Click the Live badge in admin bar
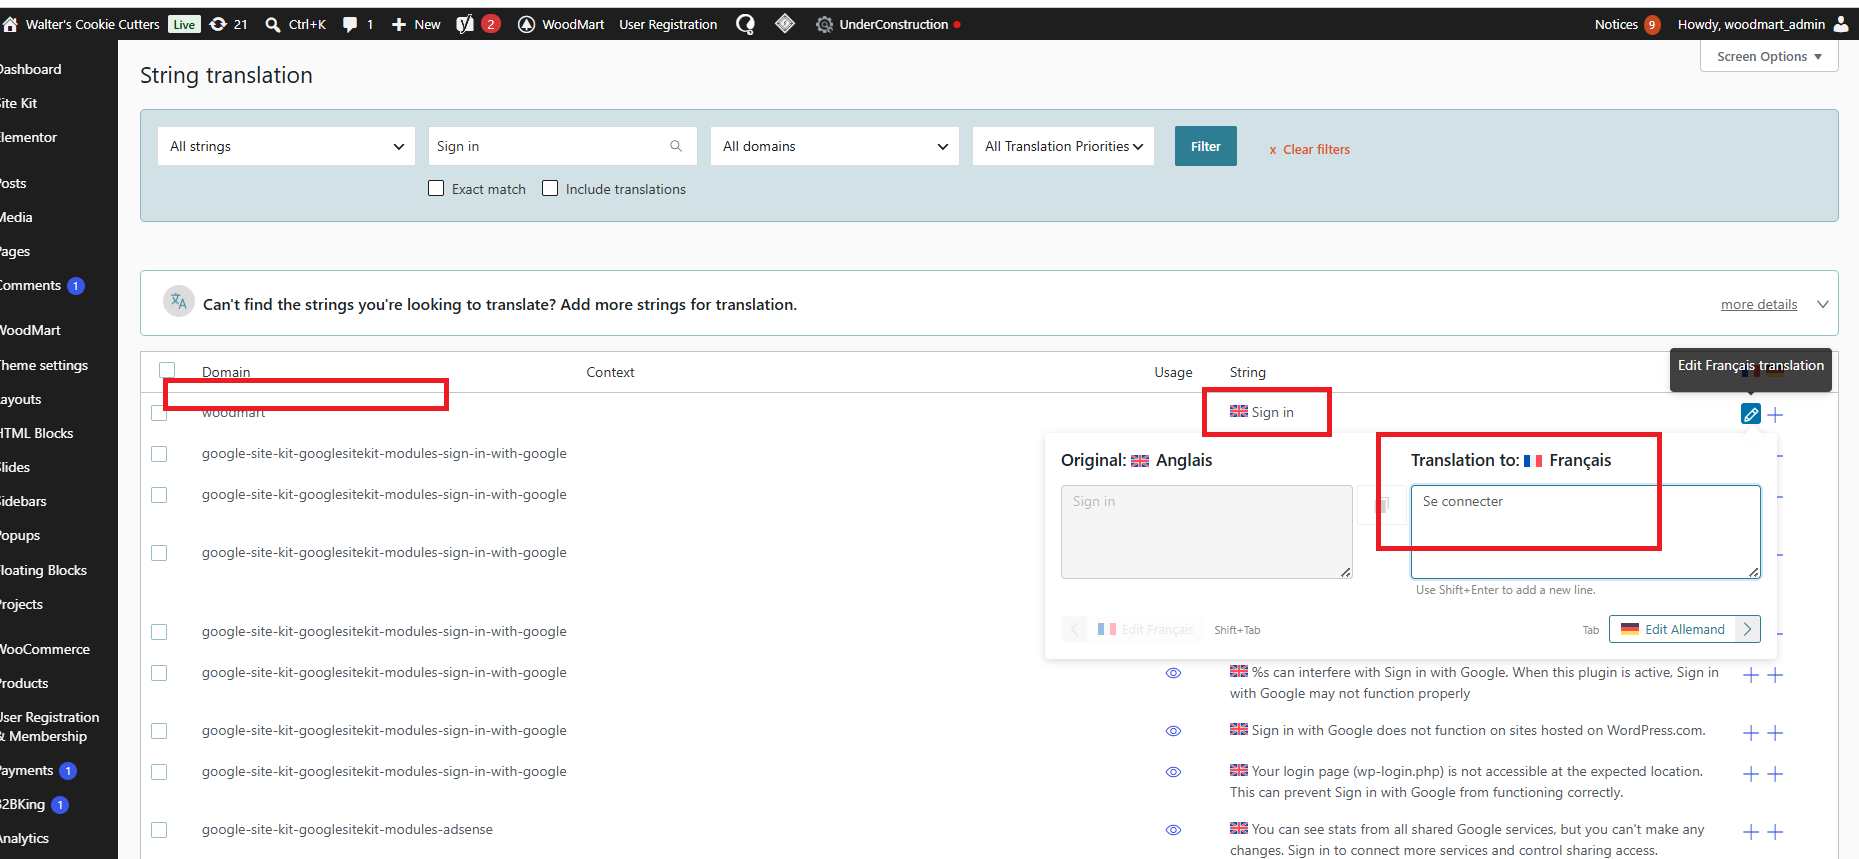This screenshot has width=1859, height=859. 184,24
